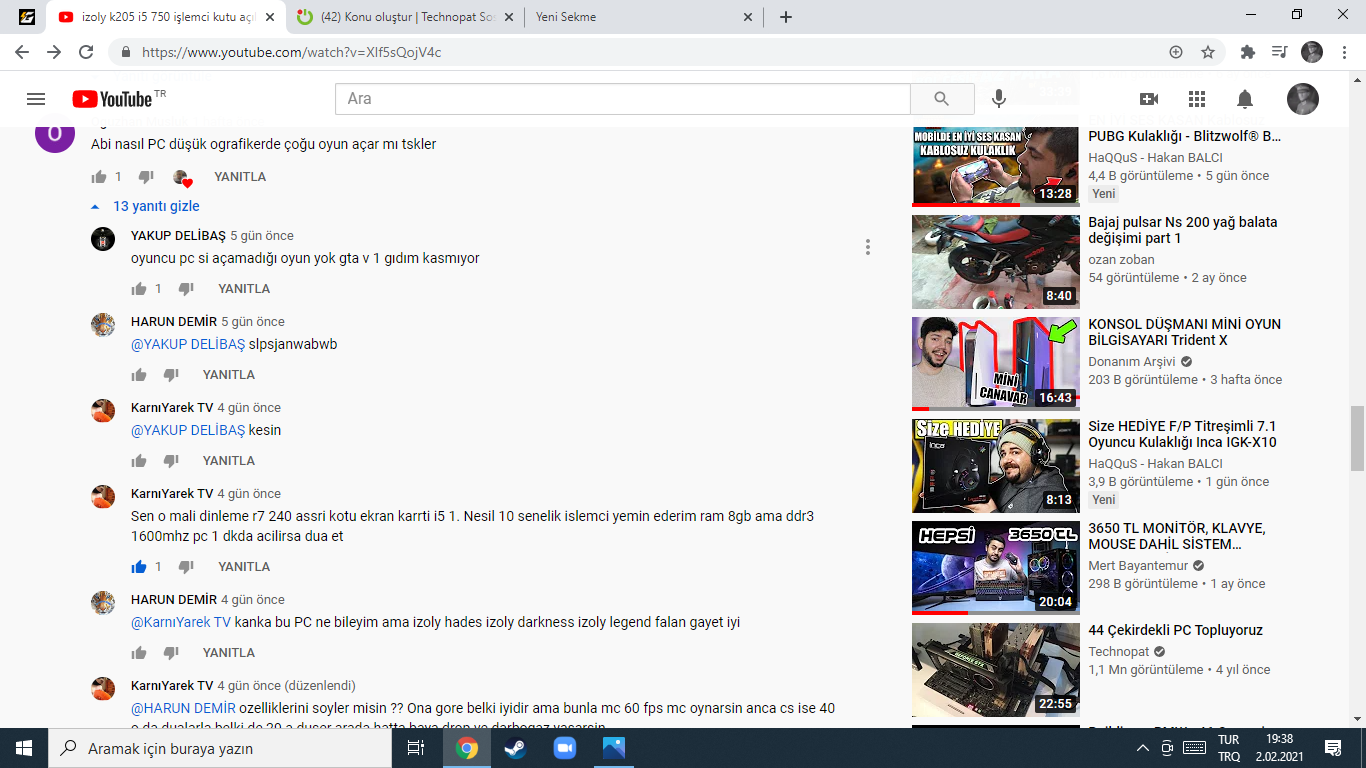Open the PUBG Kulaklığı Blitzwolf video thumbnail
The width and height of the screenshot is (1366, 768).
click(x=996, y=165)
